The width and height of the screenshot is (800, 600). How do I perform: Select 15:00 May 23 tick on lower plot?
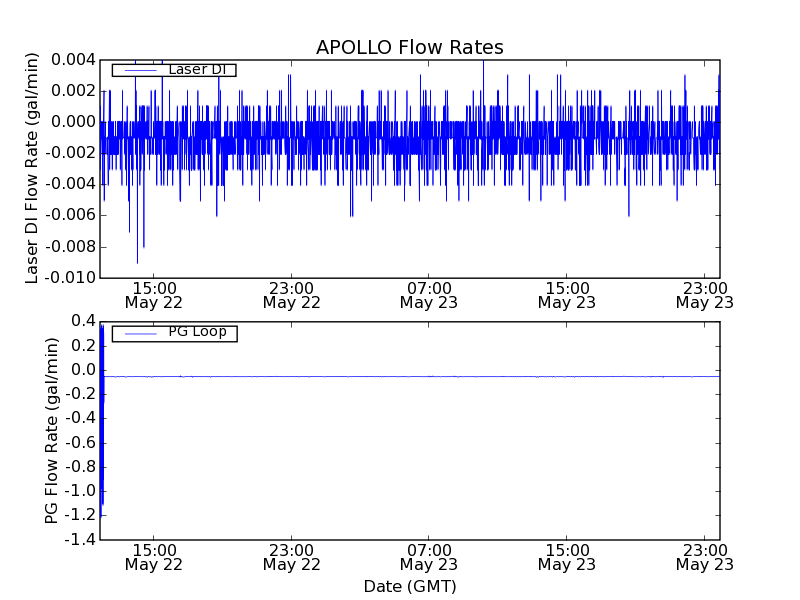[567, 557]
